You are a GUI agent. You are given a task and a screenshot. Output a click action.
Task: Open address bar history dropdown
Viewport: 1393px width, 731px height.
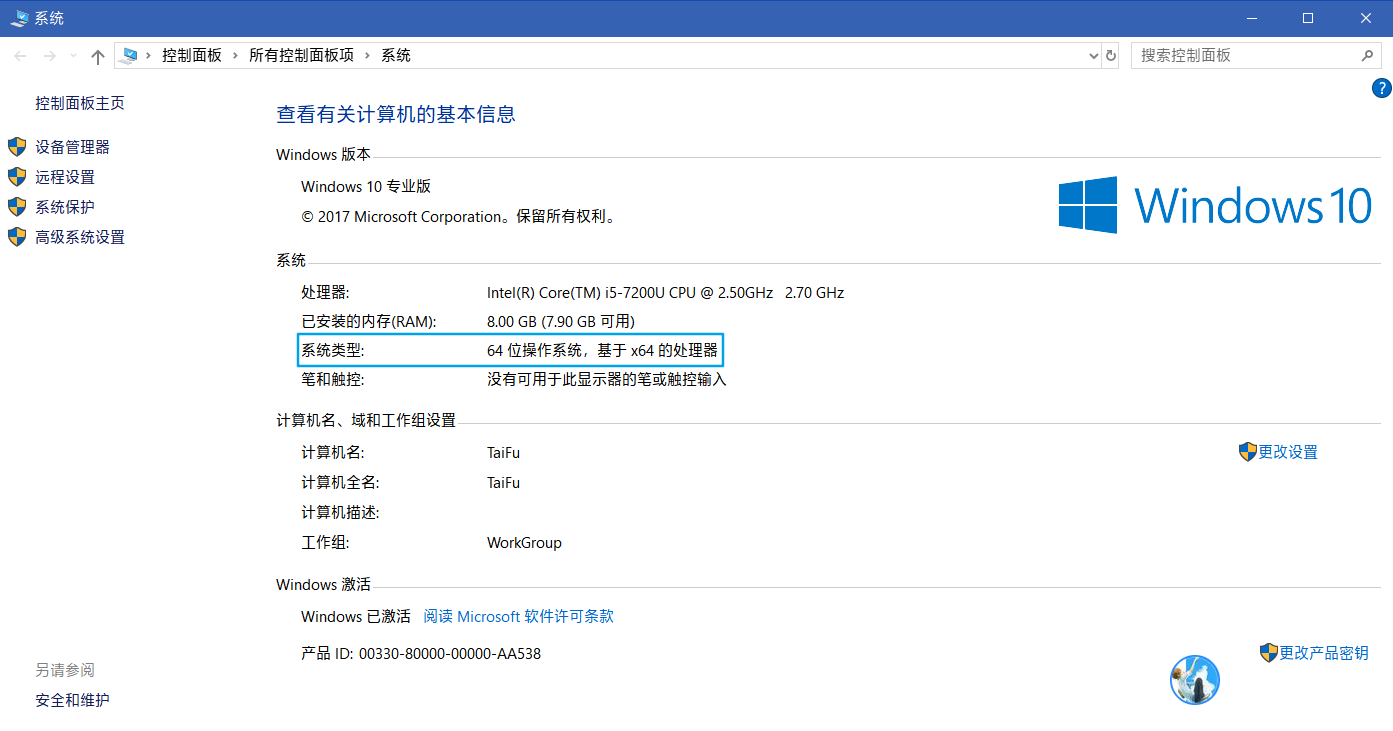1093,56
